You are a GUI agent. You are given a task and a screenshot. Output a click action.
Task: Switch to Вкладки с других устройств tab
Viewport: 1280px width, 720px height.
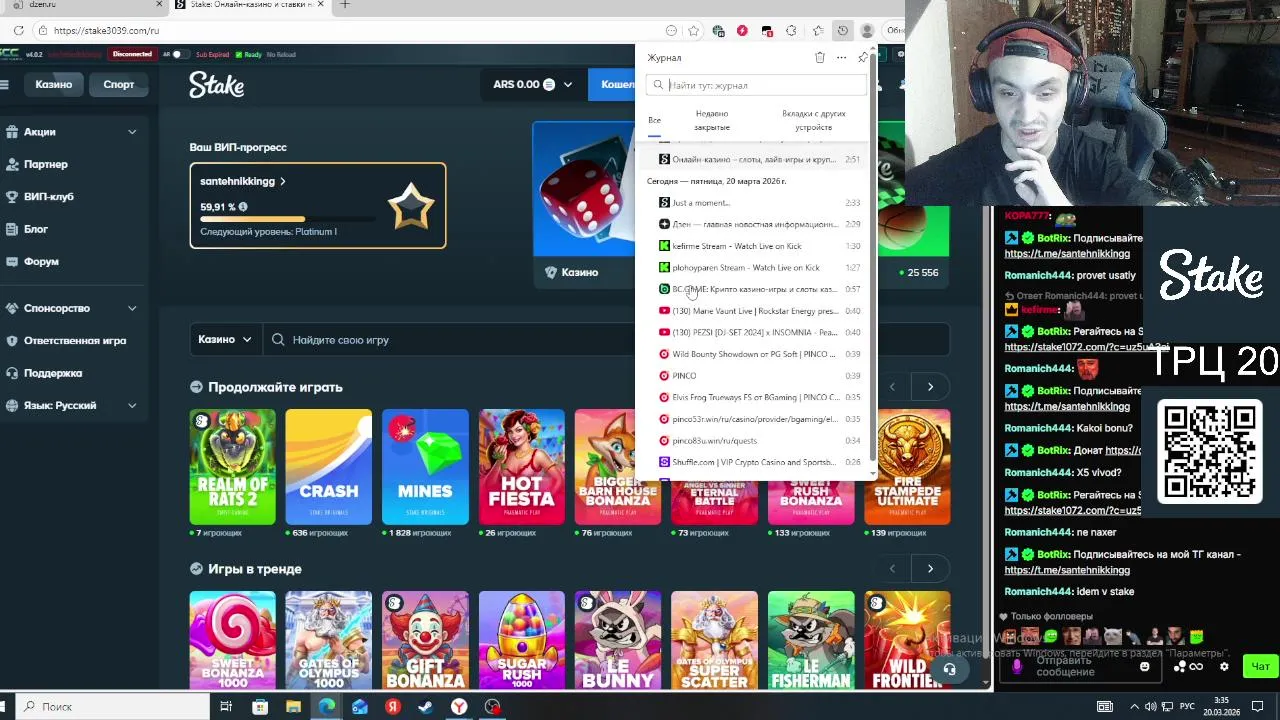click(x=813, y=120)
